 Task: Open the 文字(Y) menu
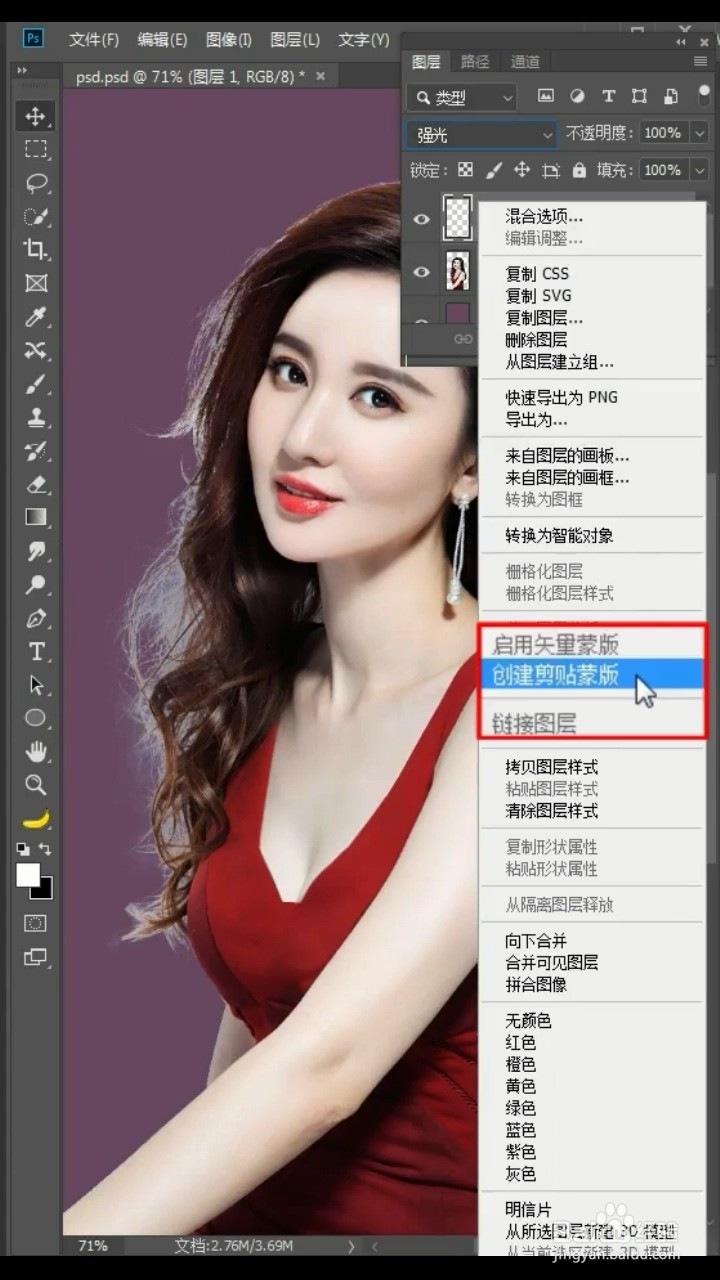coord(364,39)
